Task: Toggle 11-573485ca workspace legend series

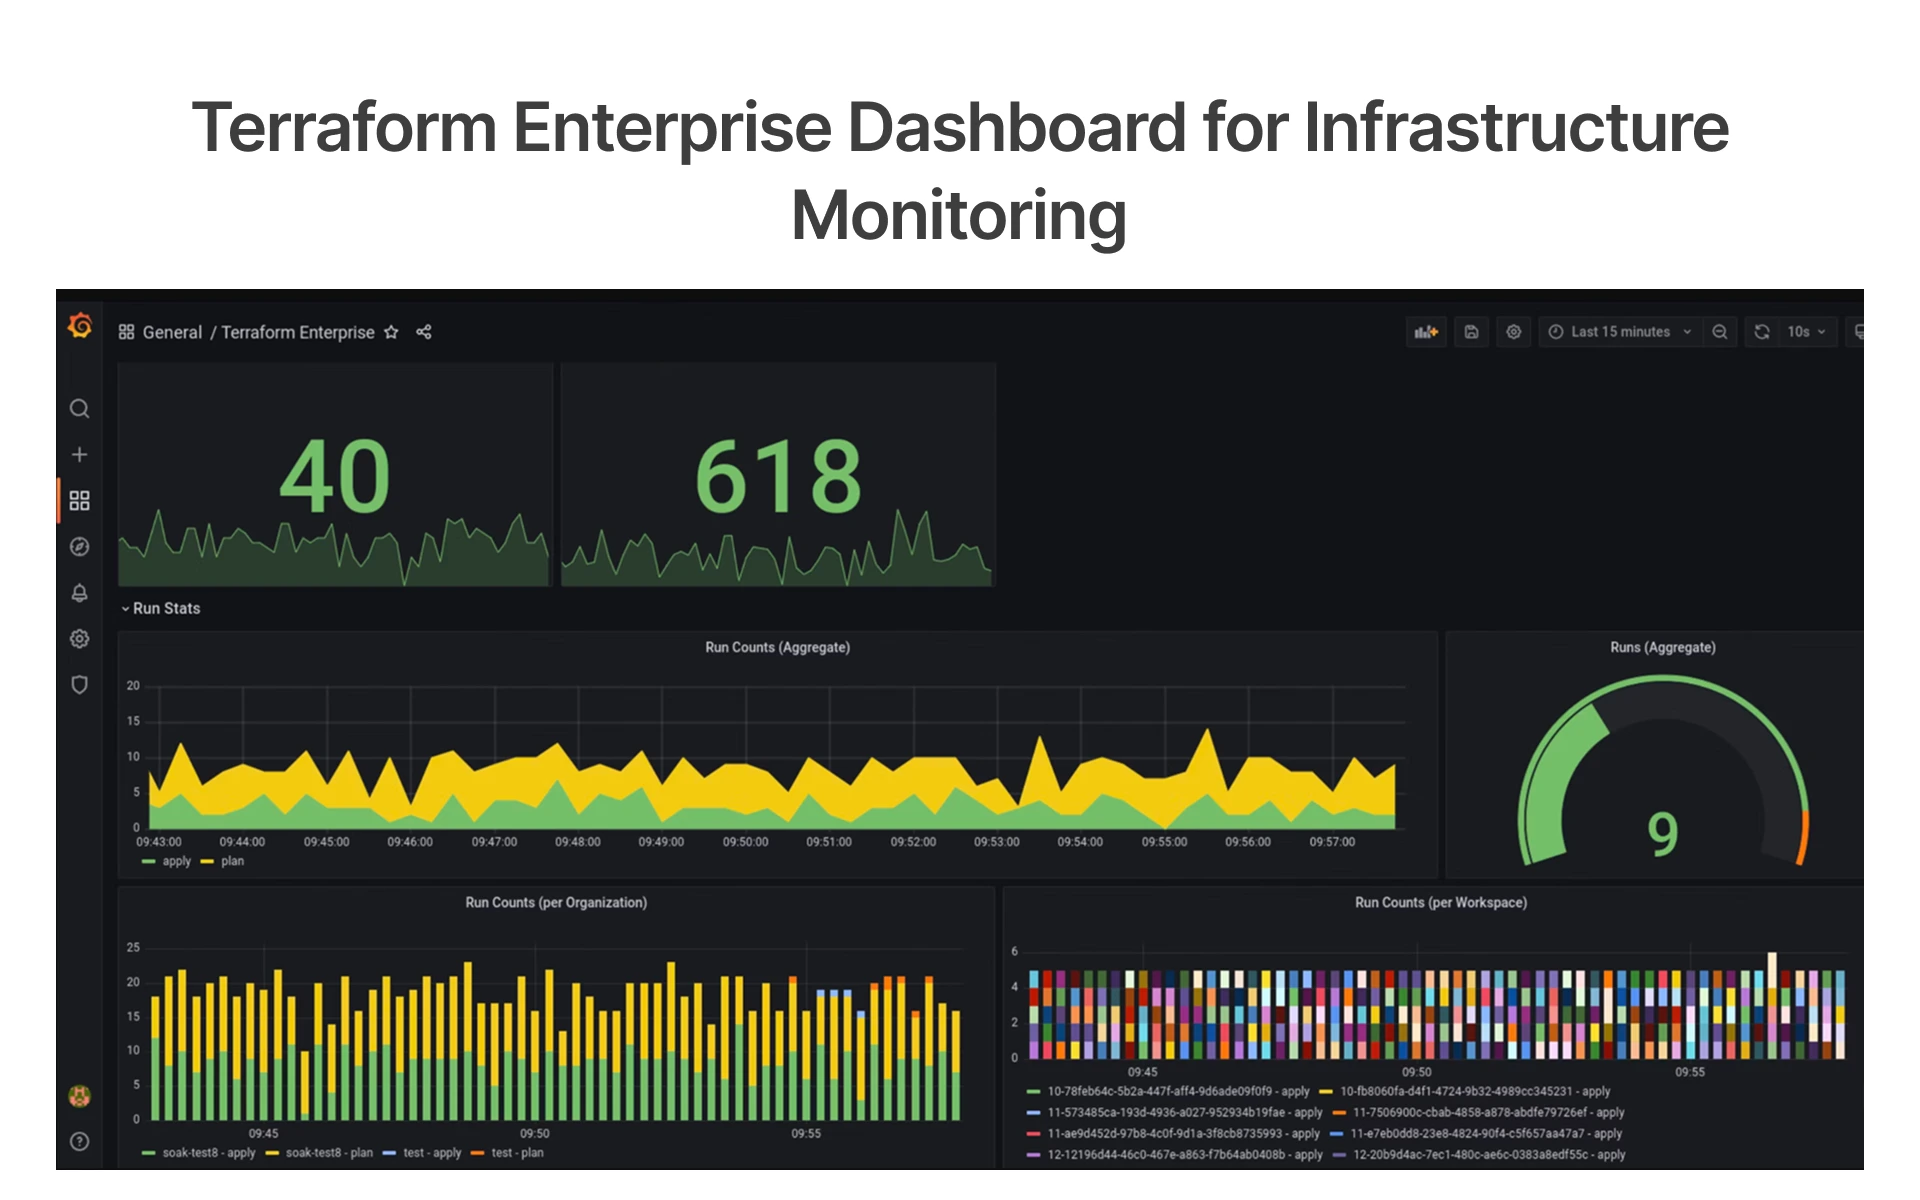Action: 1175,1113
